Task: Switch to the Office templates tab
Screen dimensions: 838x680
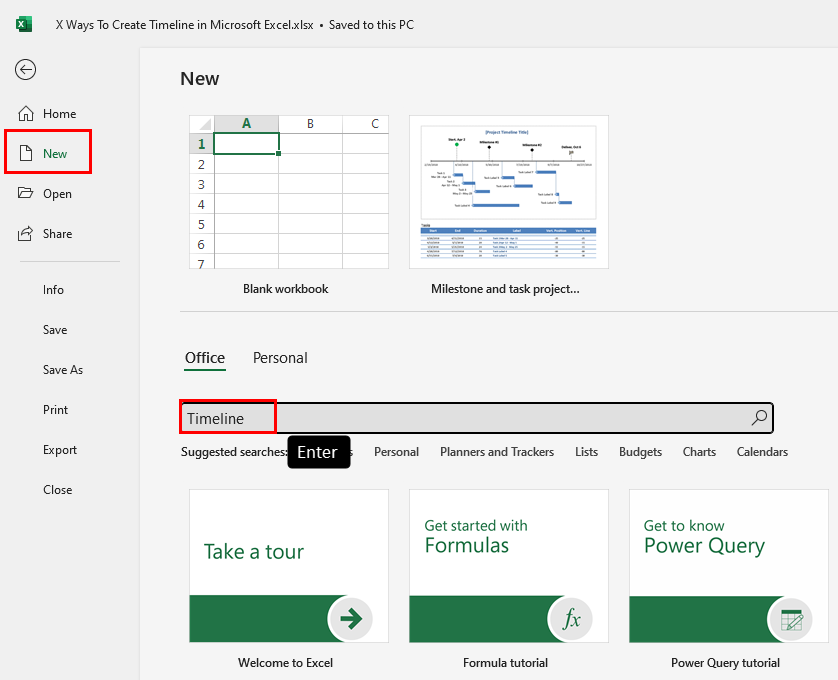Action: point(205,358)
